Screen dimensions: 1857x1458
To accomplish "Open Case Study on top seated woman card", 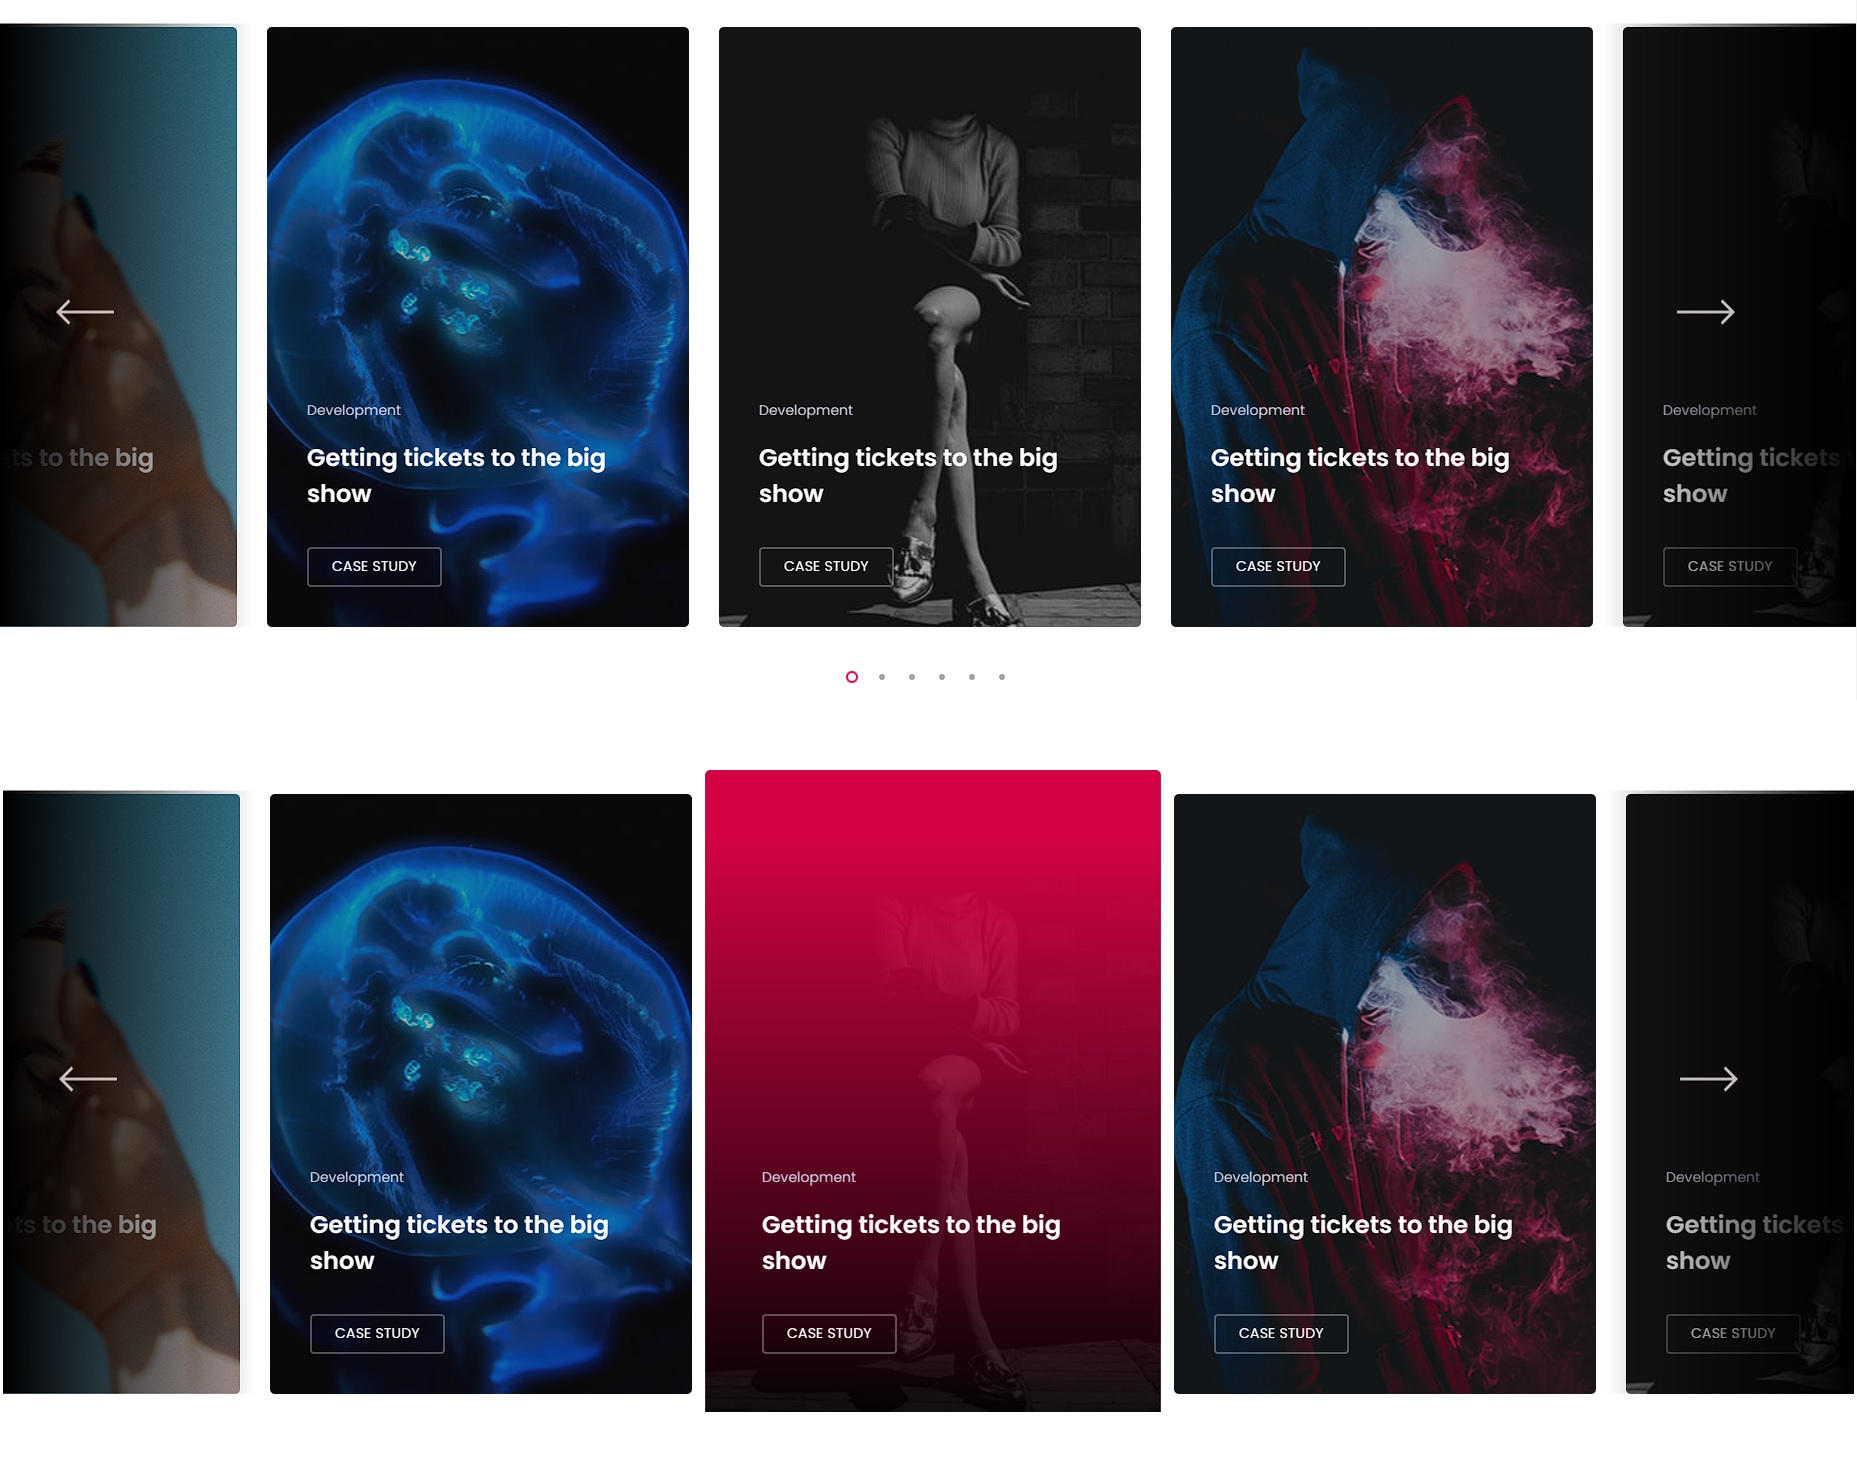I will coord(826,566).
